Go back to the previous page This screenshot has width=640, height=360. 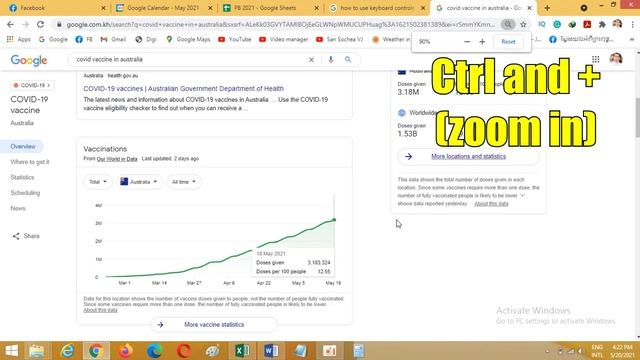point(10,24)
